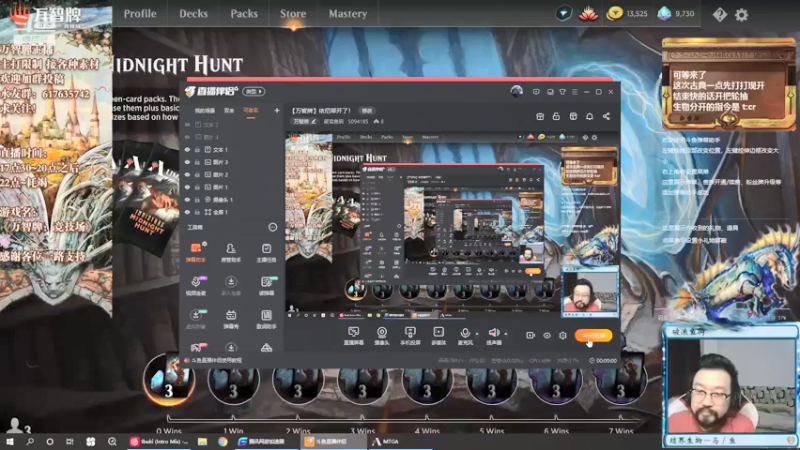
Task: Open the MTGA Decks tab
Action: coord(193,14)
